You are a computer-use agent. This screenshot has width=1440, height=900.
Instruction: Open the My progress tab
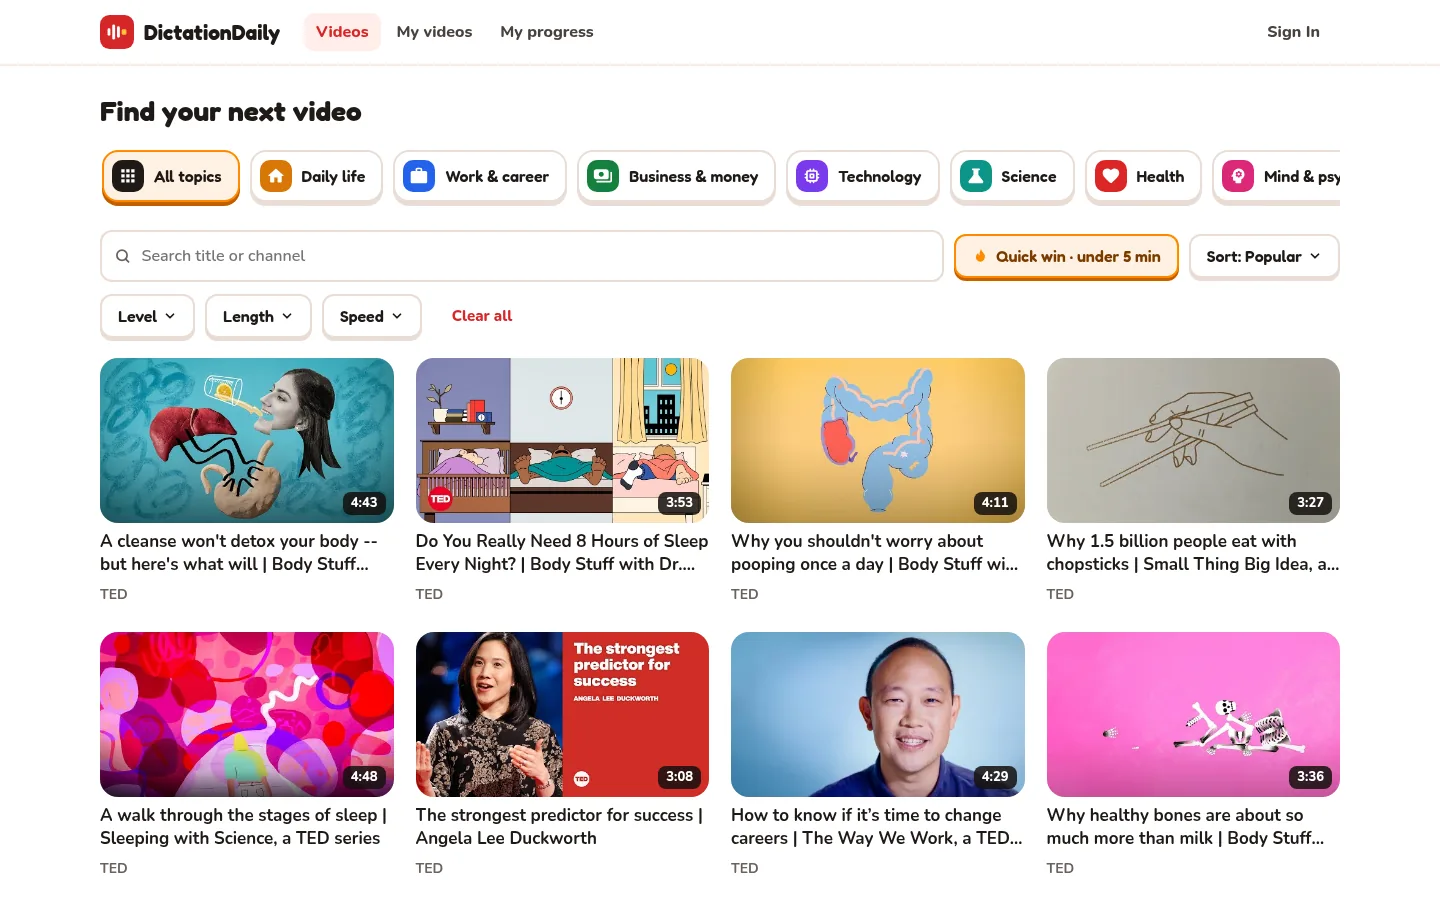point(547,32)
